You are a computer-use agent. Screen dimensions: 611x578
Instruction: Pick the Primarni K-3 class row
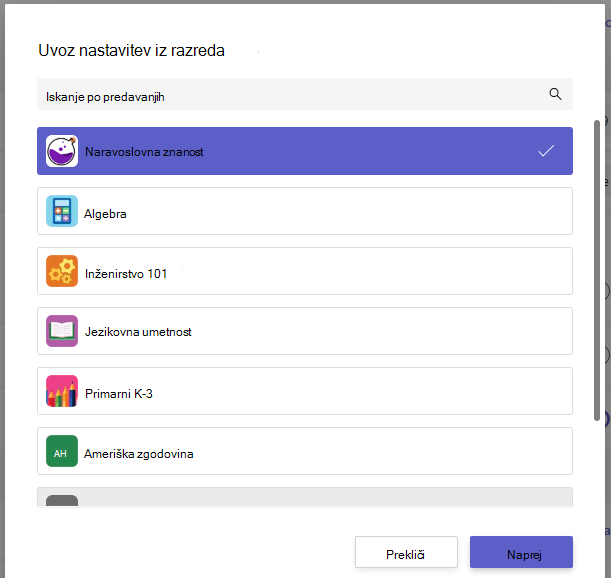(x=305, y=391)
